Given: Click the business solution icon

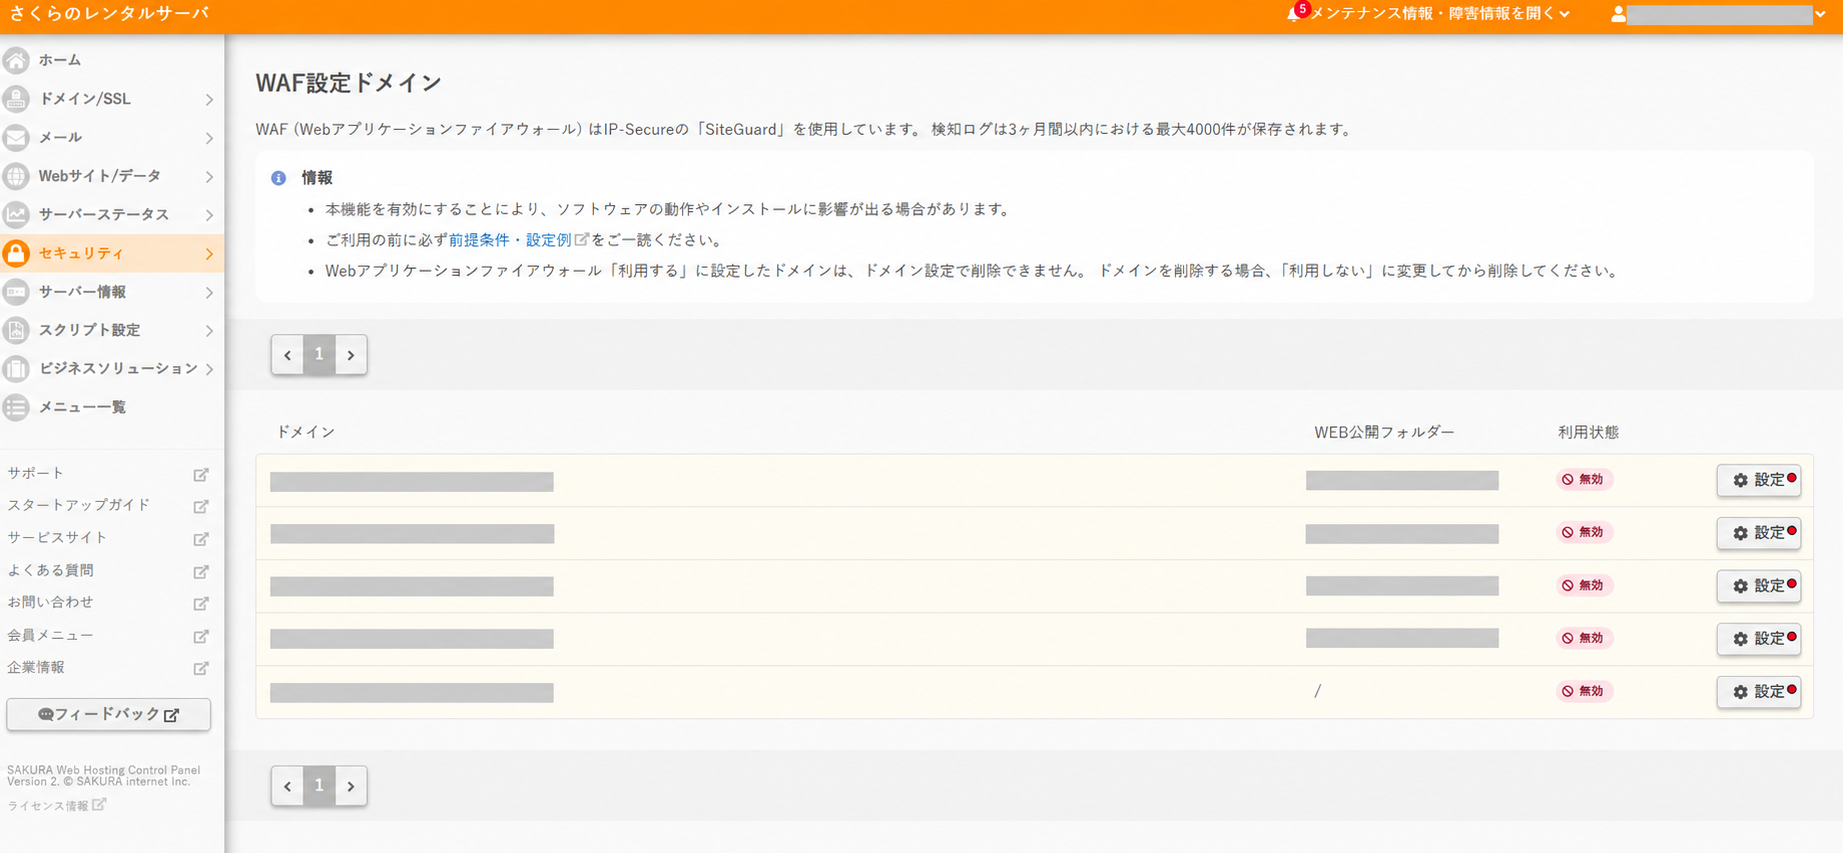Looking at the screenshot, I should (16, 368).
